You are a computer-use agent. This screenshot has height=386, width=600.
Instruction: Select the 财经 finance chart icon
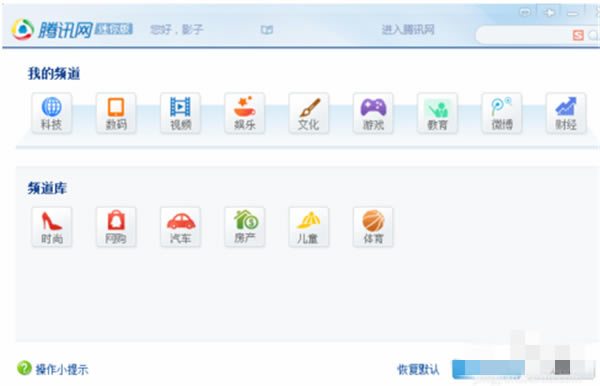pyautogui.click(x=566, y=113)
